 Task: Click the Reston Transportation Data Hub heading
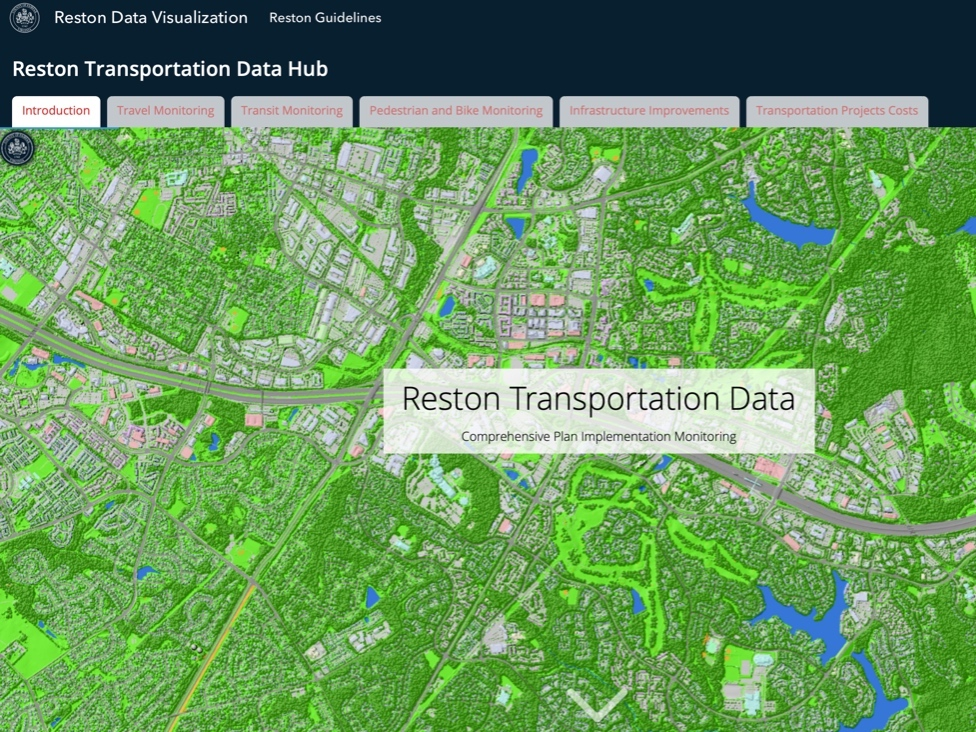[170, 69]
